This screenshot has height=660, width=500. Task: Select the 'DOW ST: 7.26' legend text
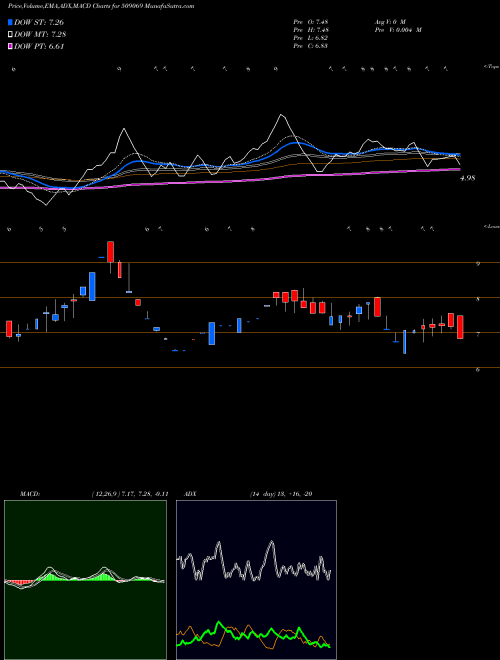39,22
